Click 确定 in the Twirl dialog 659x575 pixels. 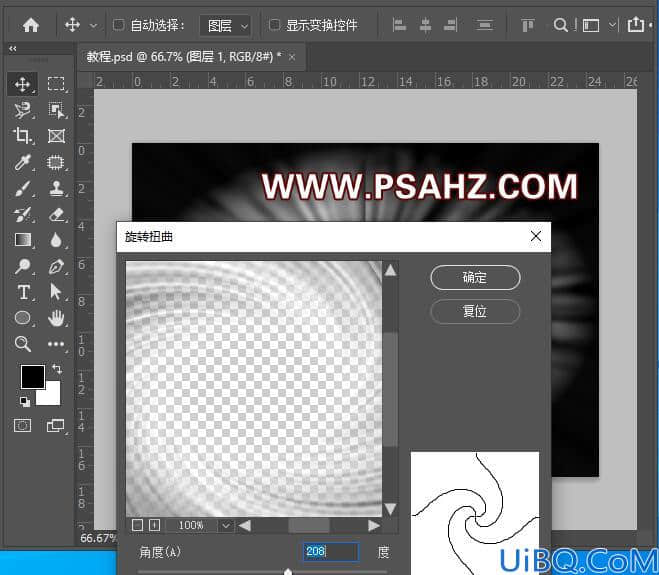(x=475, y=278)
